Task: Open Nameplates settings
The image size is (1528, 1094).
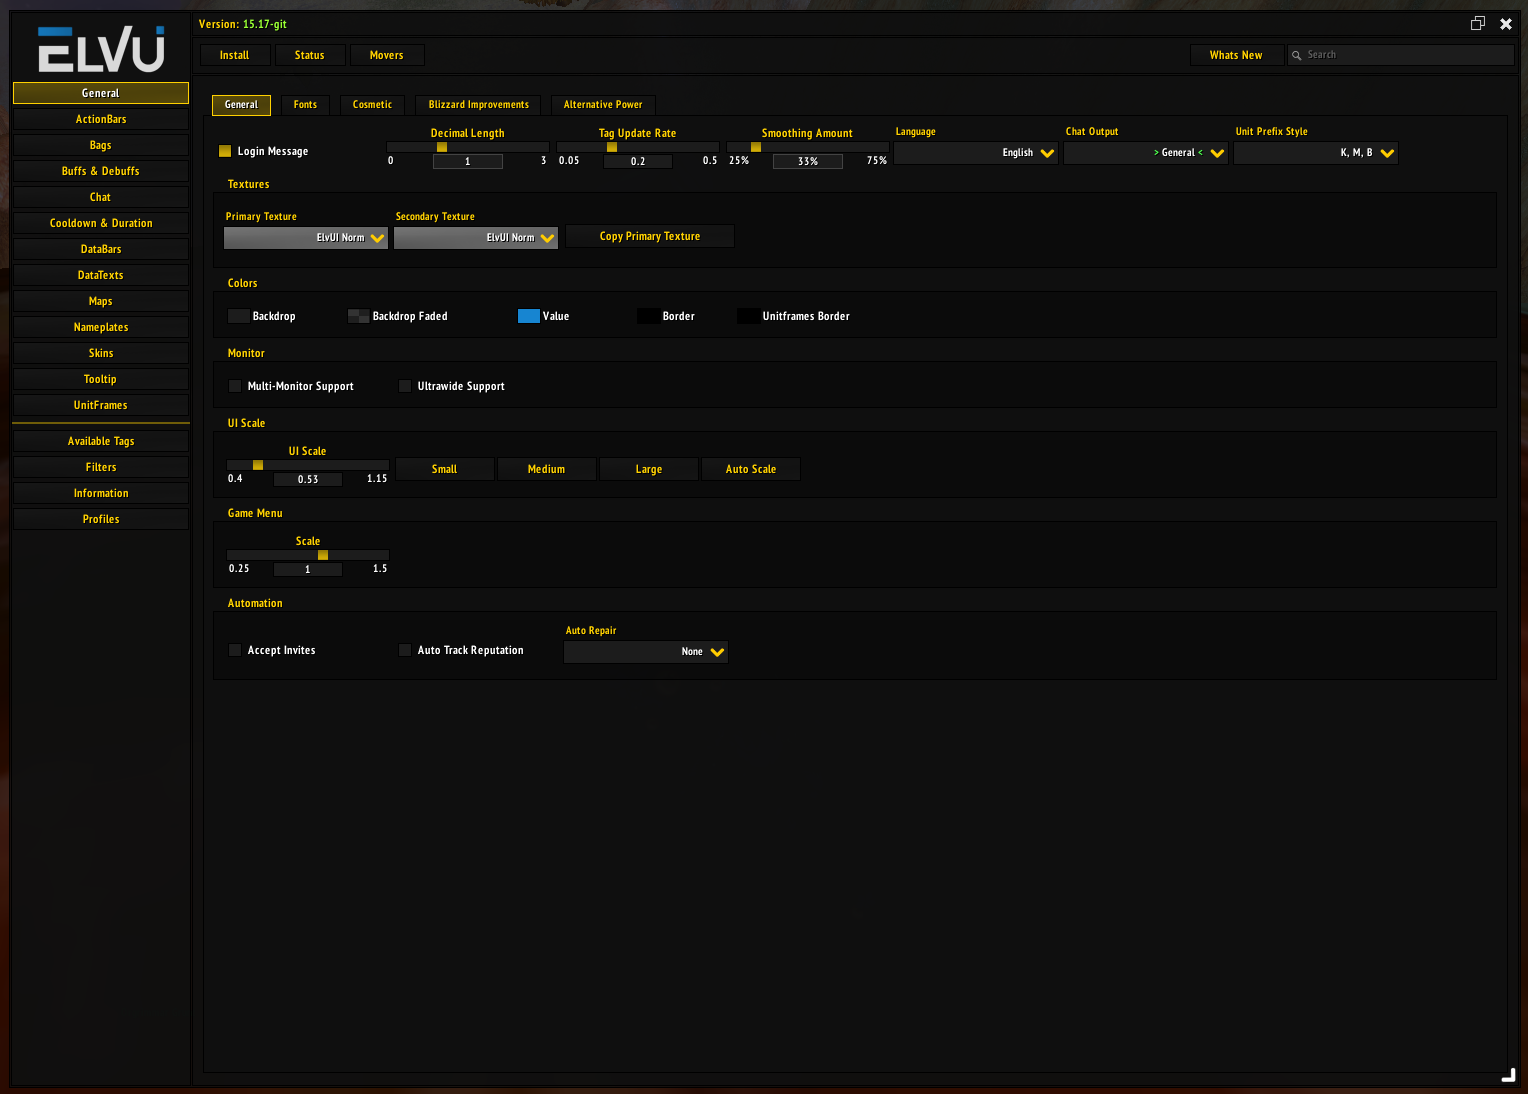Action: pos(101,327)
